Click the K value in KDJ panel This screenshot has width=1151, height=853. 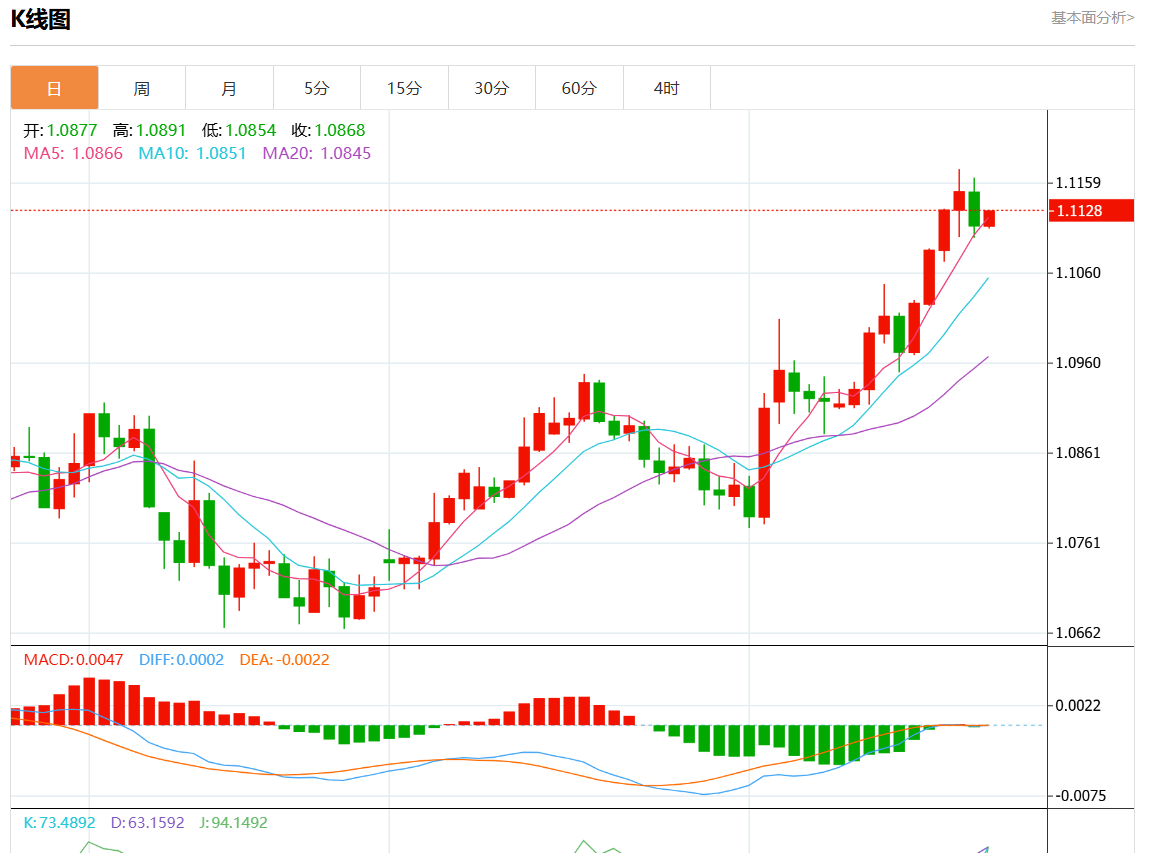[x=59, y=823]
